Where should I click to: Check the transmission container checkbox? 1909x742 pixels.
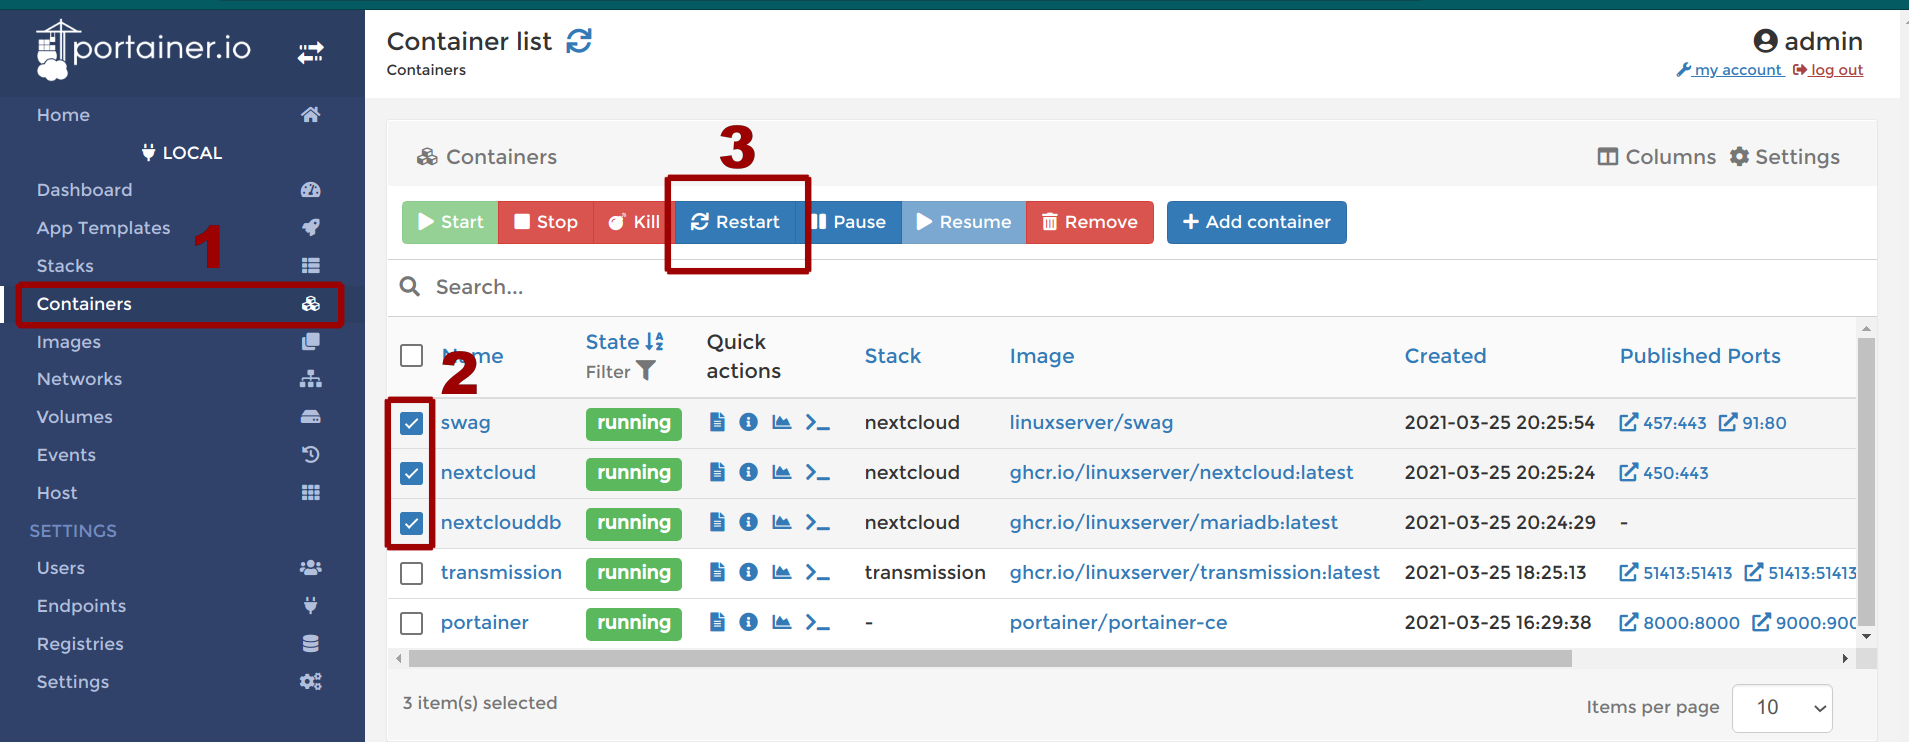pos(411,573)
